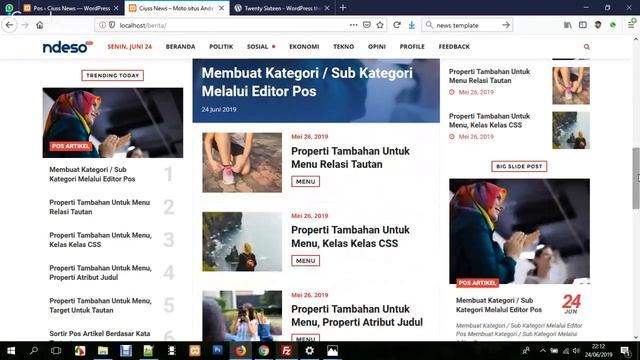Open trending item 4 'Properti Atribut Judul'
The width and height of the screenshot is (640, 360).
pos(100,273)
